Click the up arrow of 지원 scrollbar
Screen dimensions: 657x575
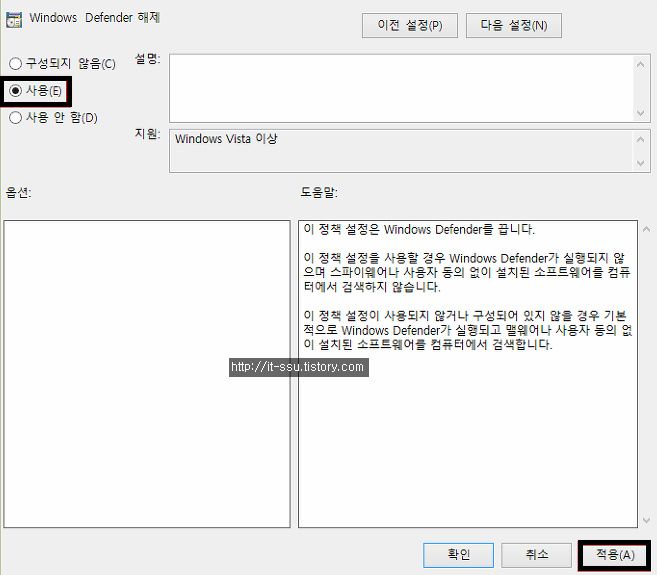[640, 139]
